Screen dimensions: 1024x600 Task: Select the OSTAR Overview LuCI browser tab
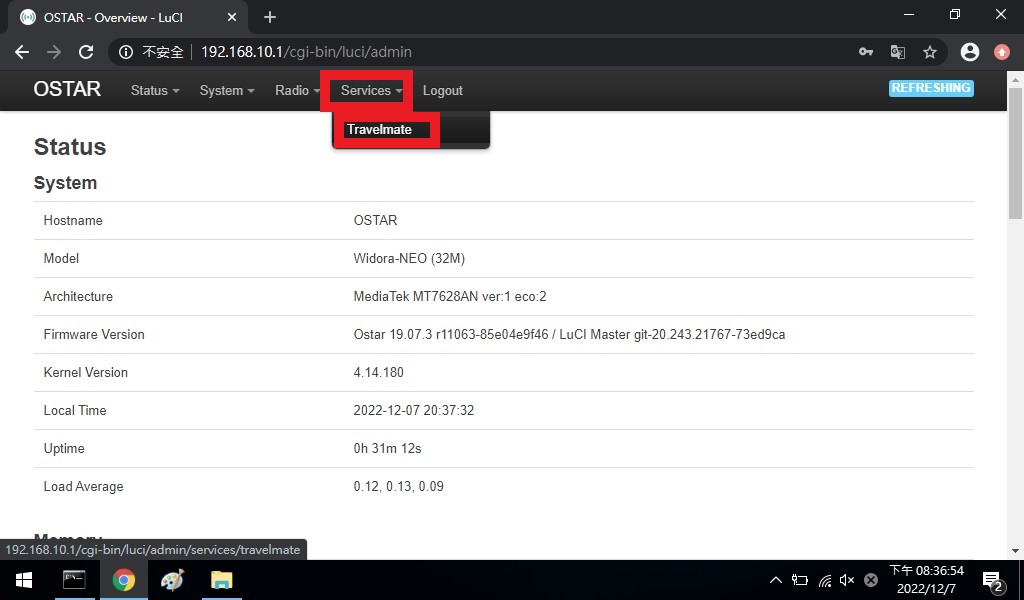[x=128, y=18]
